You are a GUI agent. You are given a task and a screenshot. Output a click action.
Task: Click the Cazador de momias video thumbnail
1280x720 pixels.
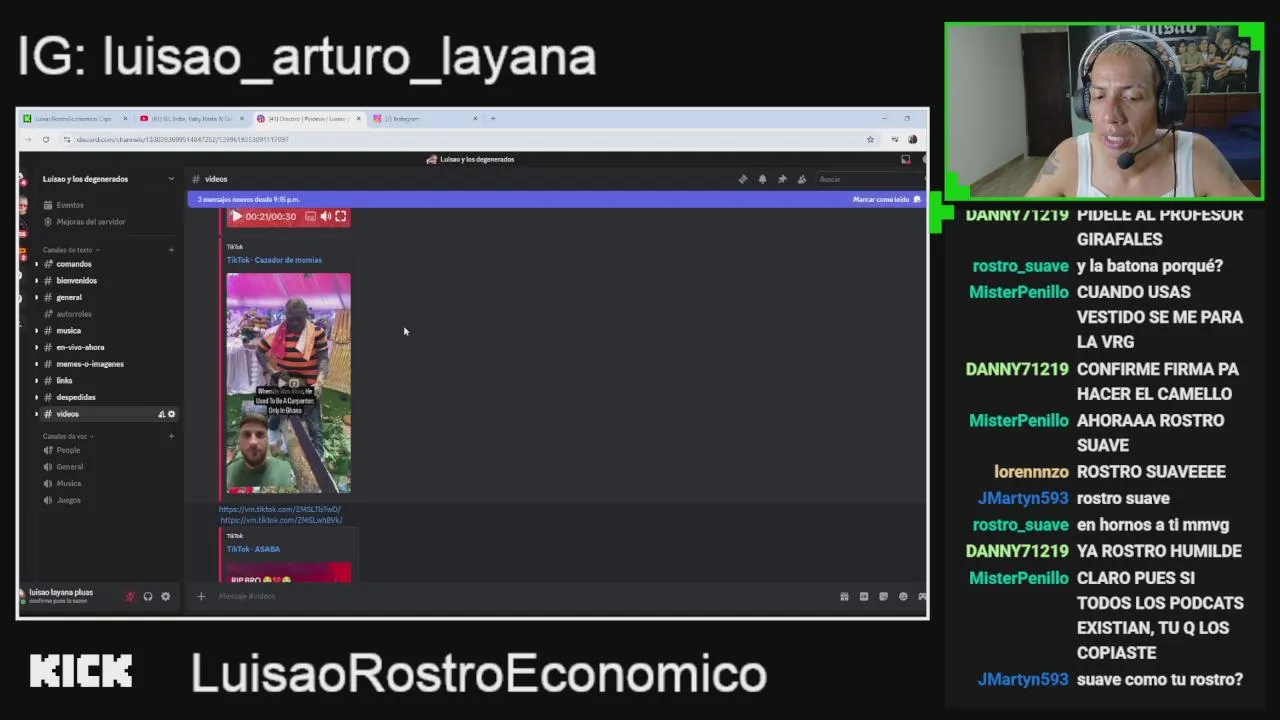(x=289, y=383)
